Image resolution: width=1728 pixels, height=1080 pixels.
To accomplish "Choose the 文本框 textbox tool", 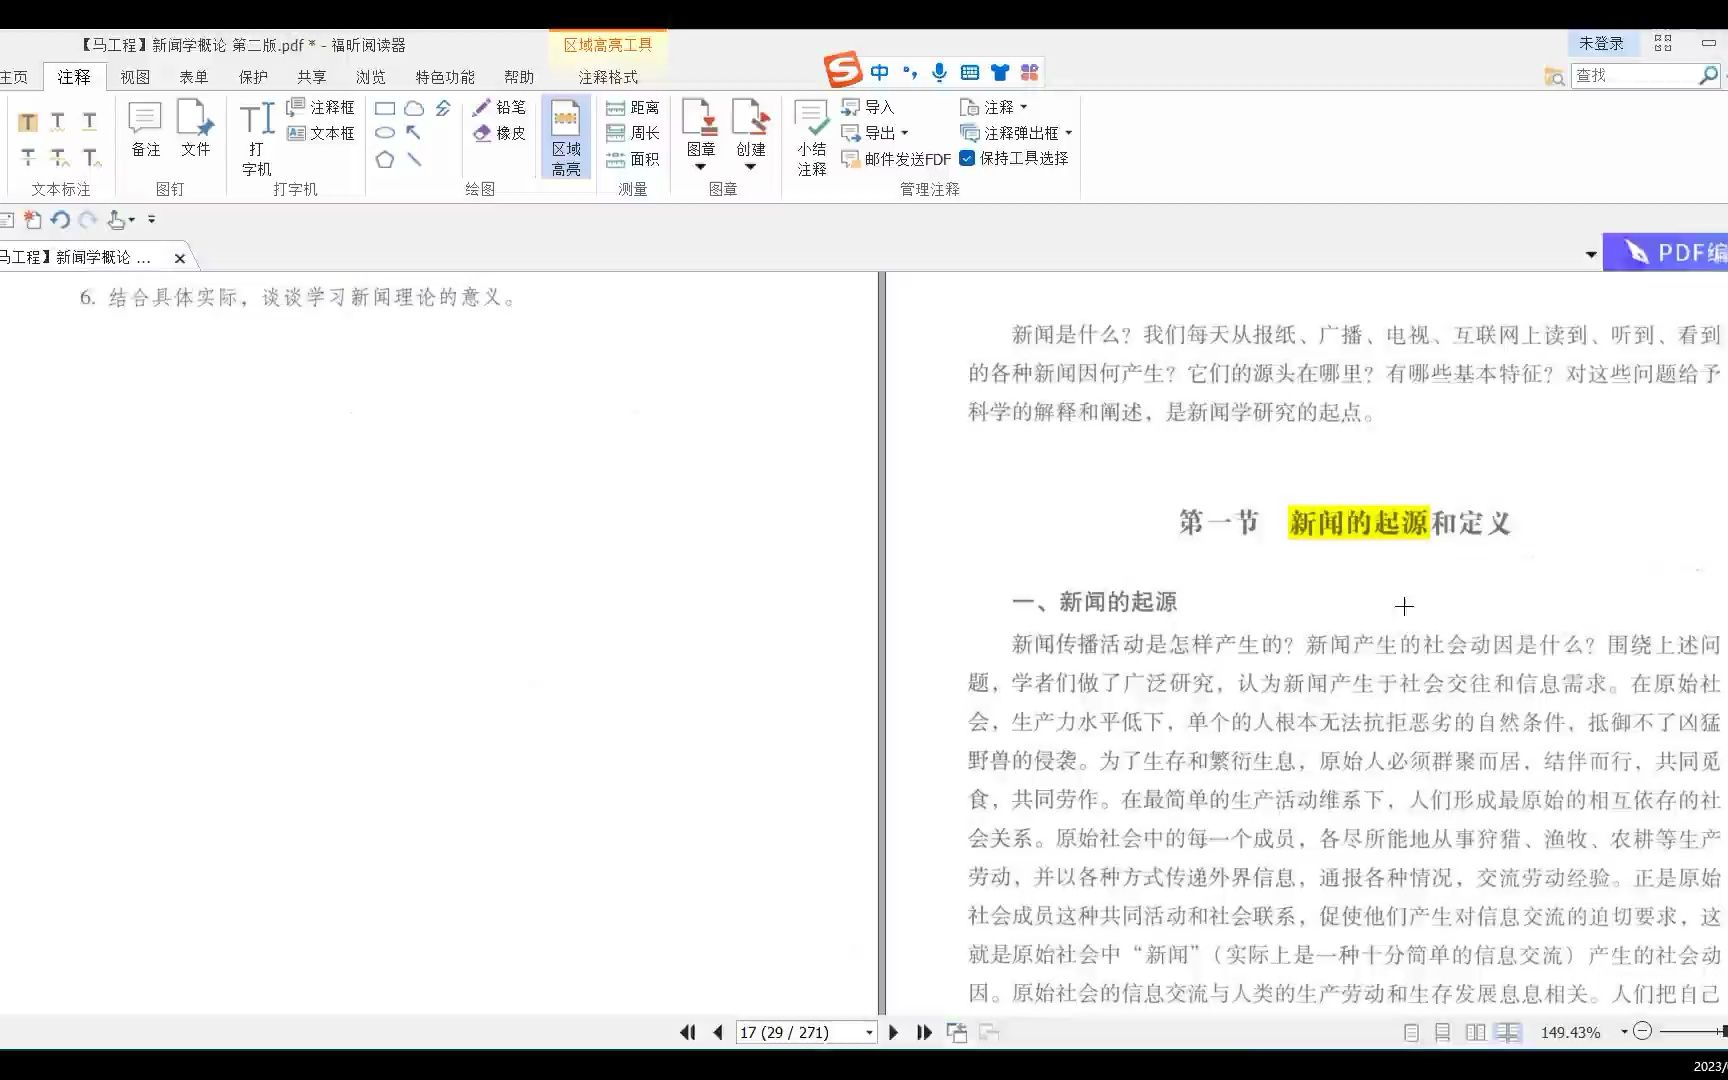I will 320,133.
